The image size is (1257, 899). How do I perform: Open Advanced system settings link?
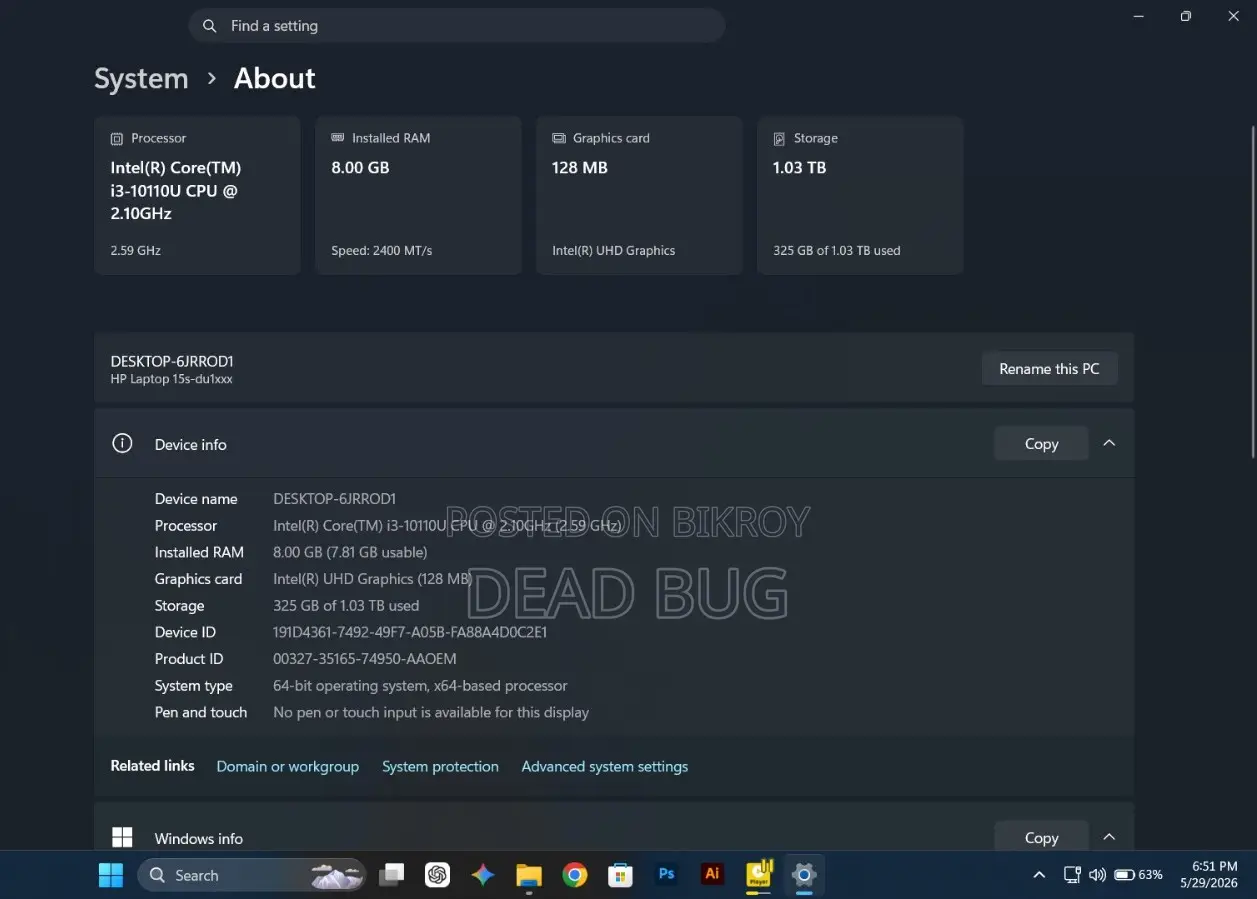tap(605, 766)
